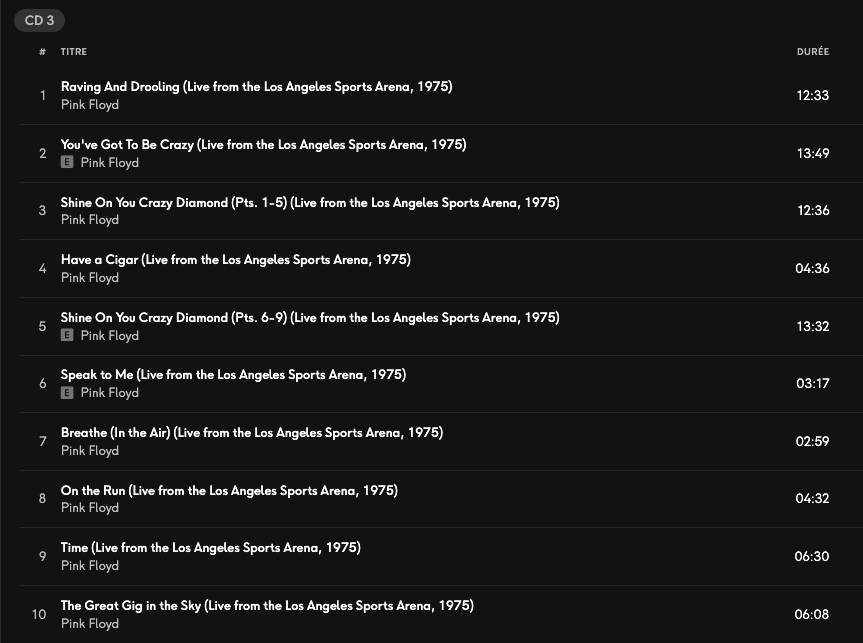Click the DURÉE column header

[812, 52]
